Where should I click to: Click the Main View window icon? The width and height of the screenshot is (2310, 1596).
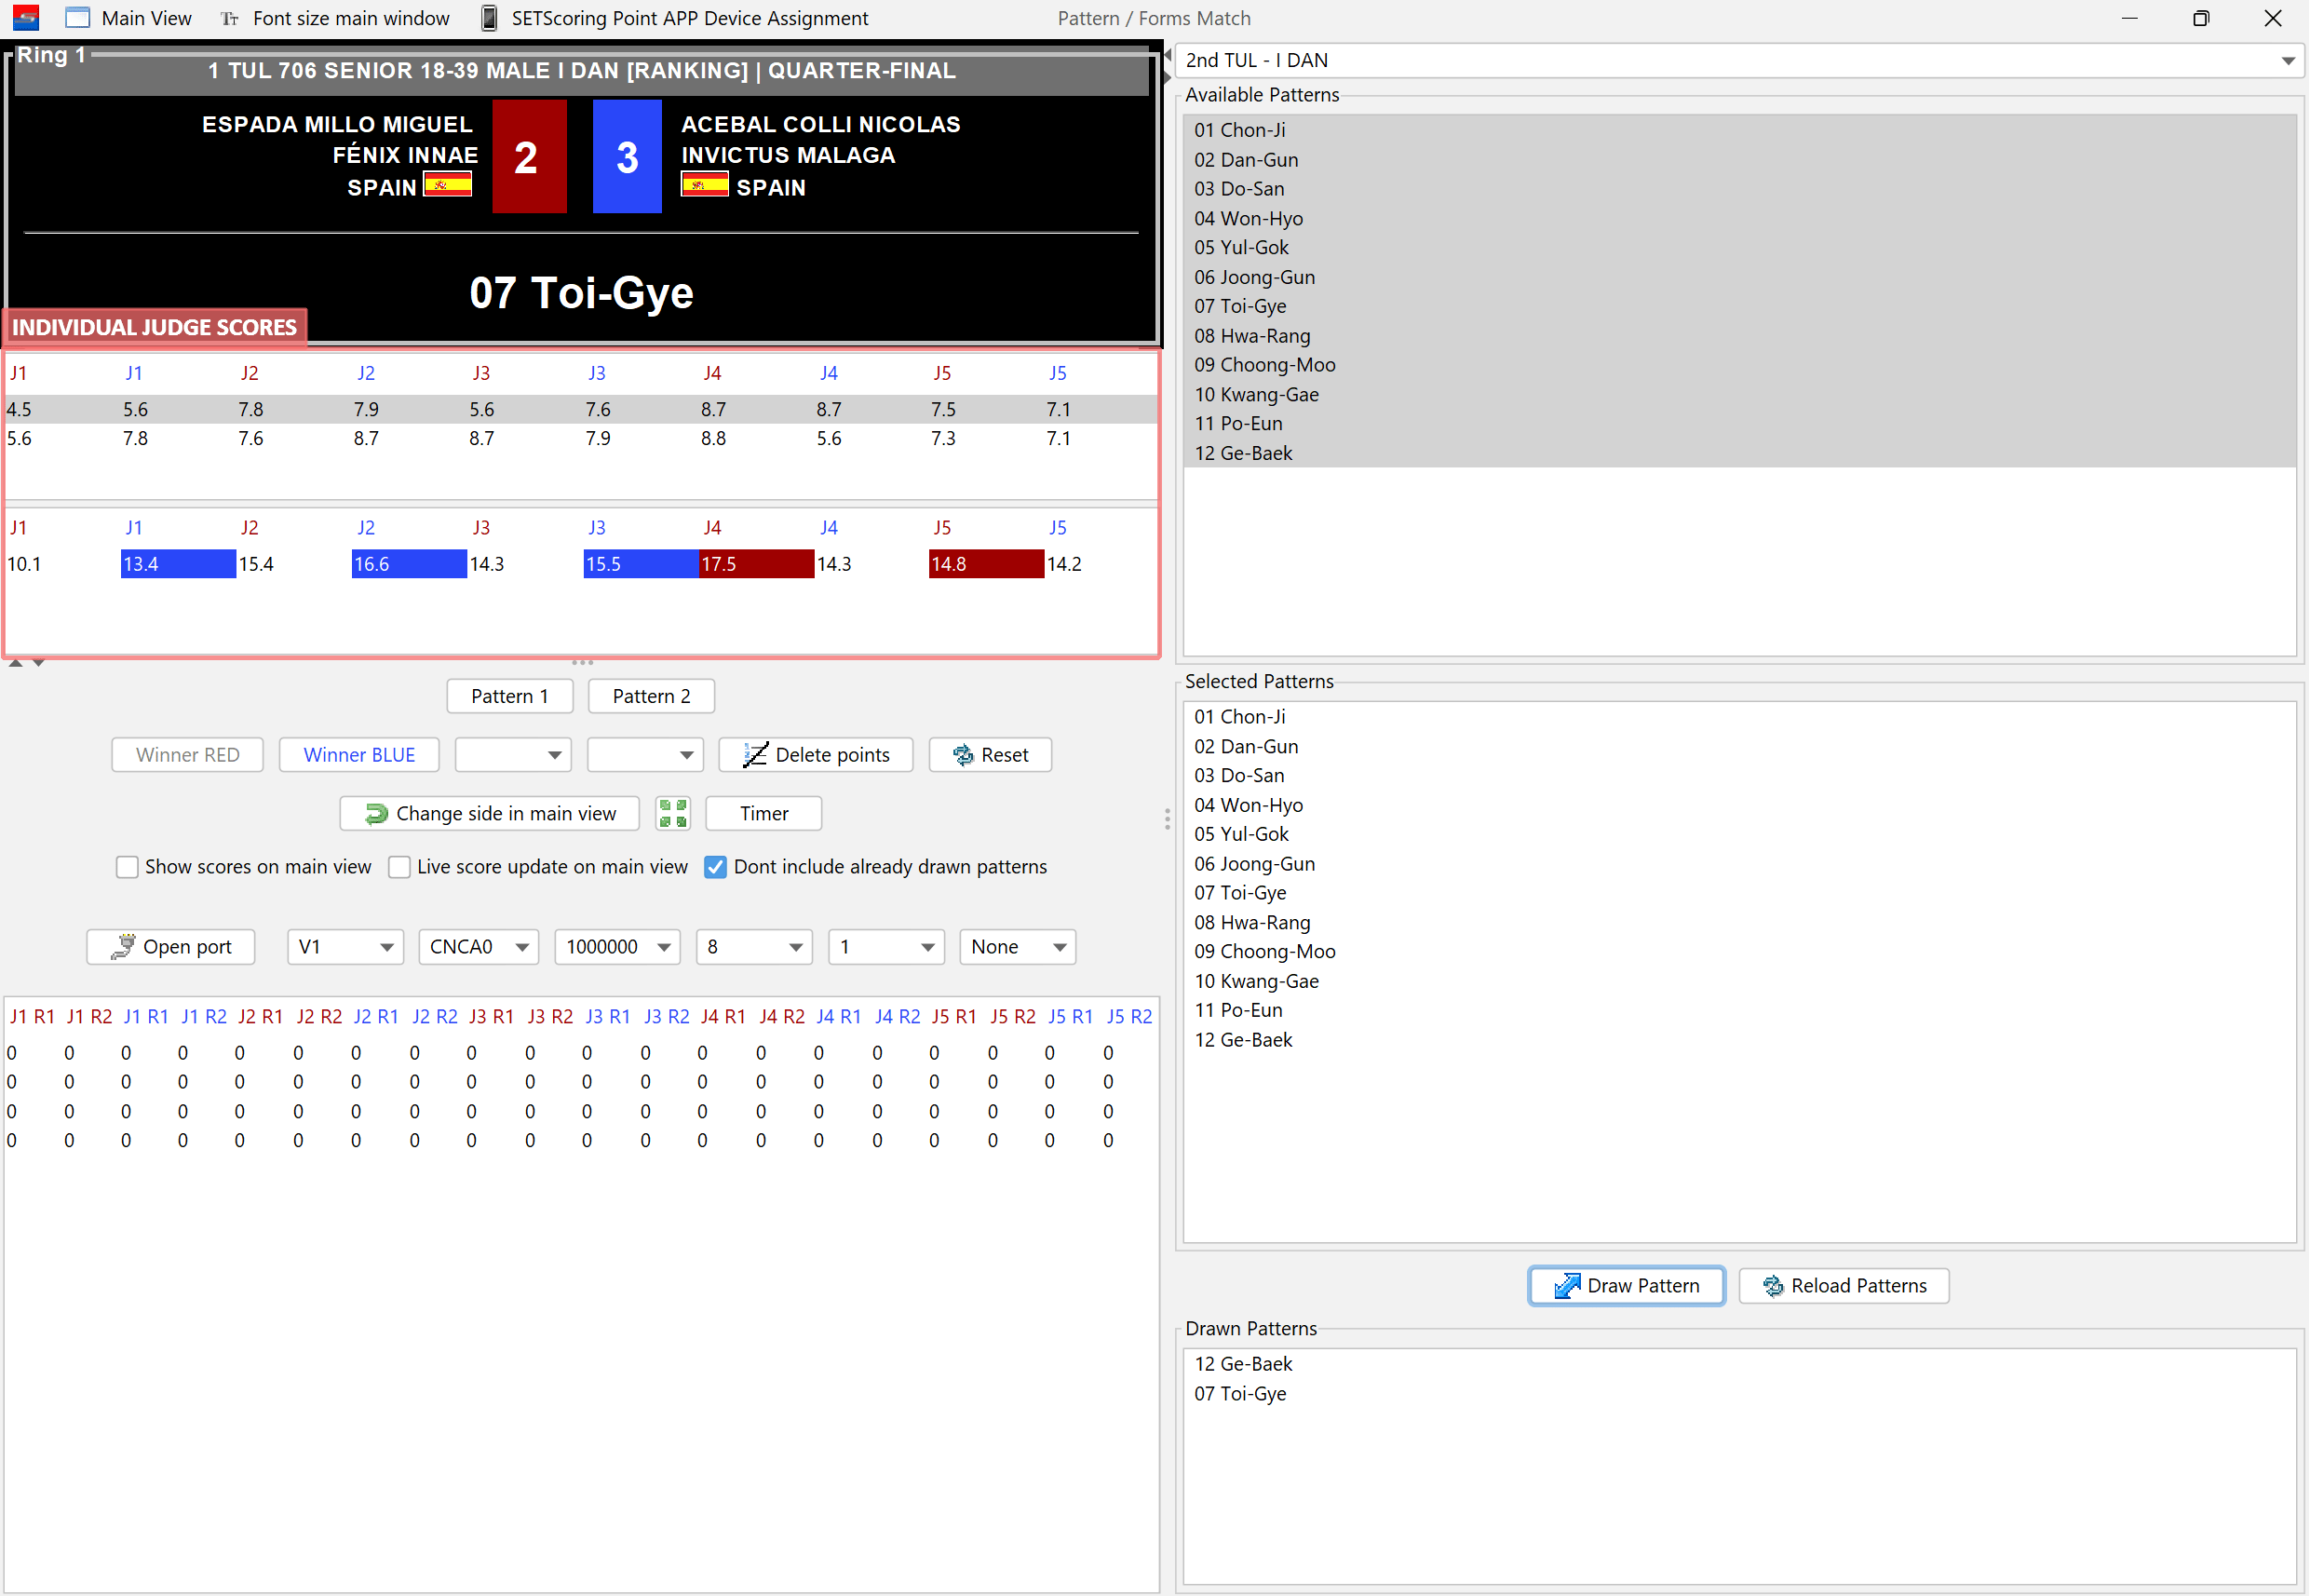tap(77, 18)
